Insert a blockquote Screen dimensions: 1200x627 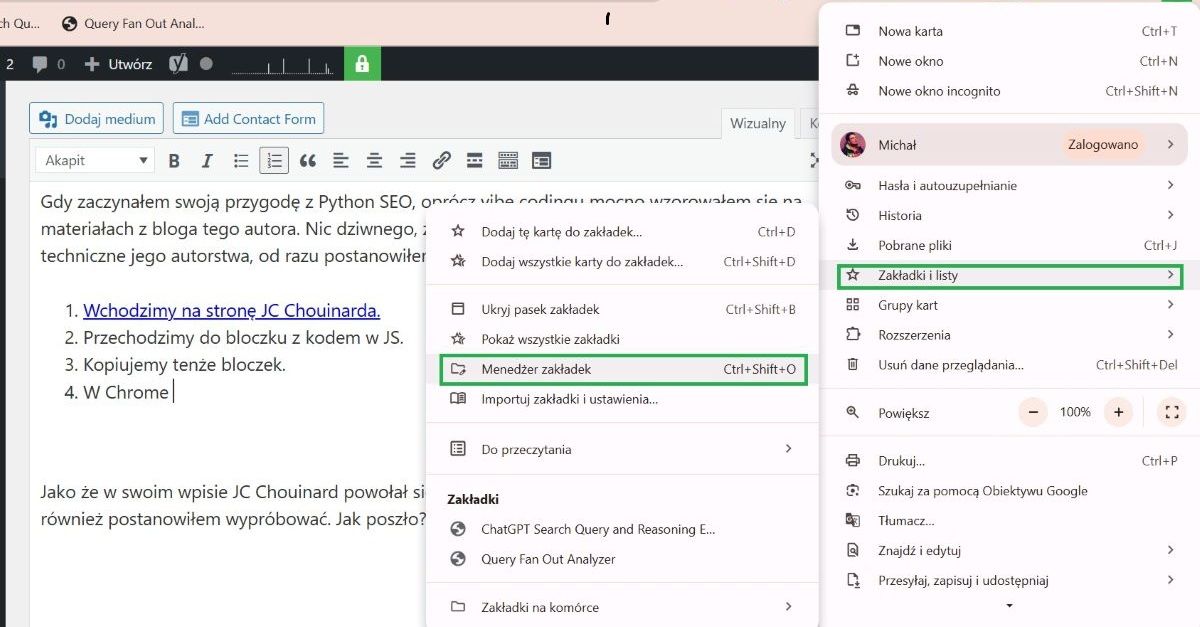[x=307, y=160]
